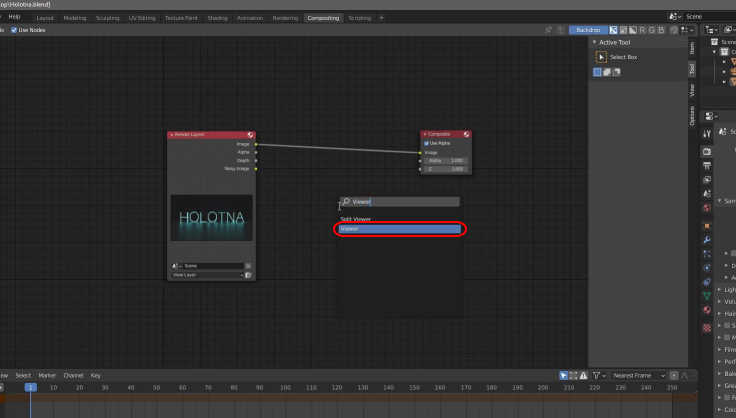Open the Material properties tab

(707, 310)
